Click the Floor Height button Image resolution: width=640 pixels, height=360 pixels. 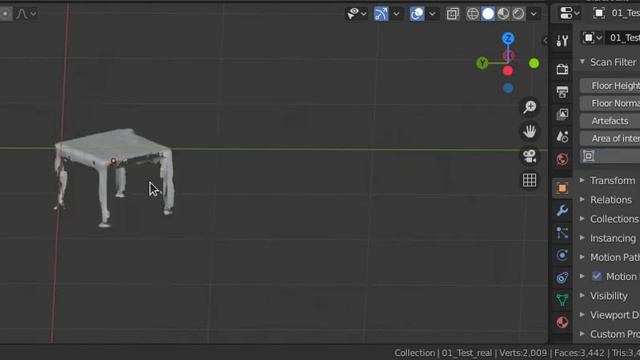[610, 86]
